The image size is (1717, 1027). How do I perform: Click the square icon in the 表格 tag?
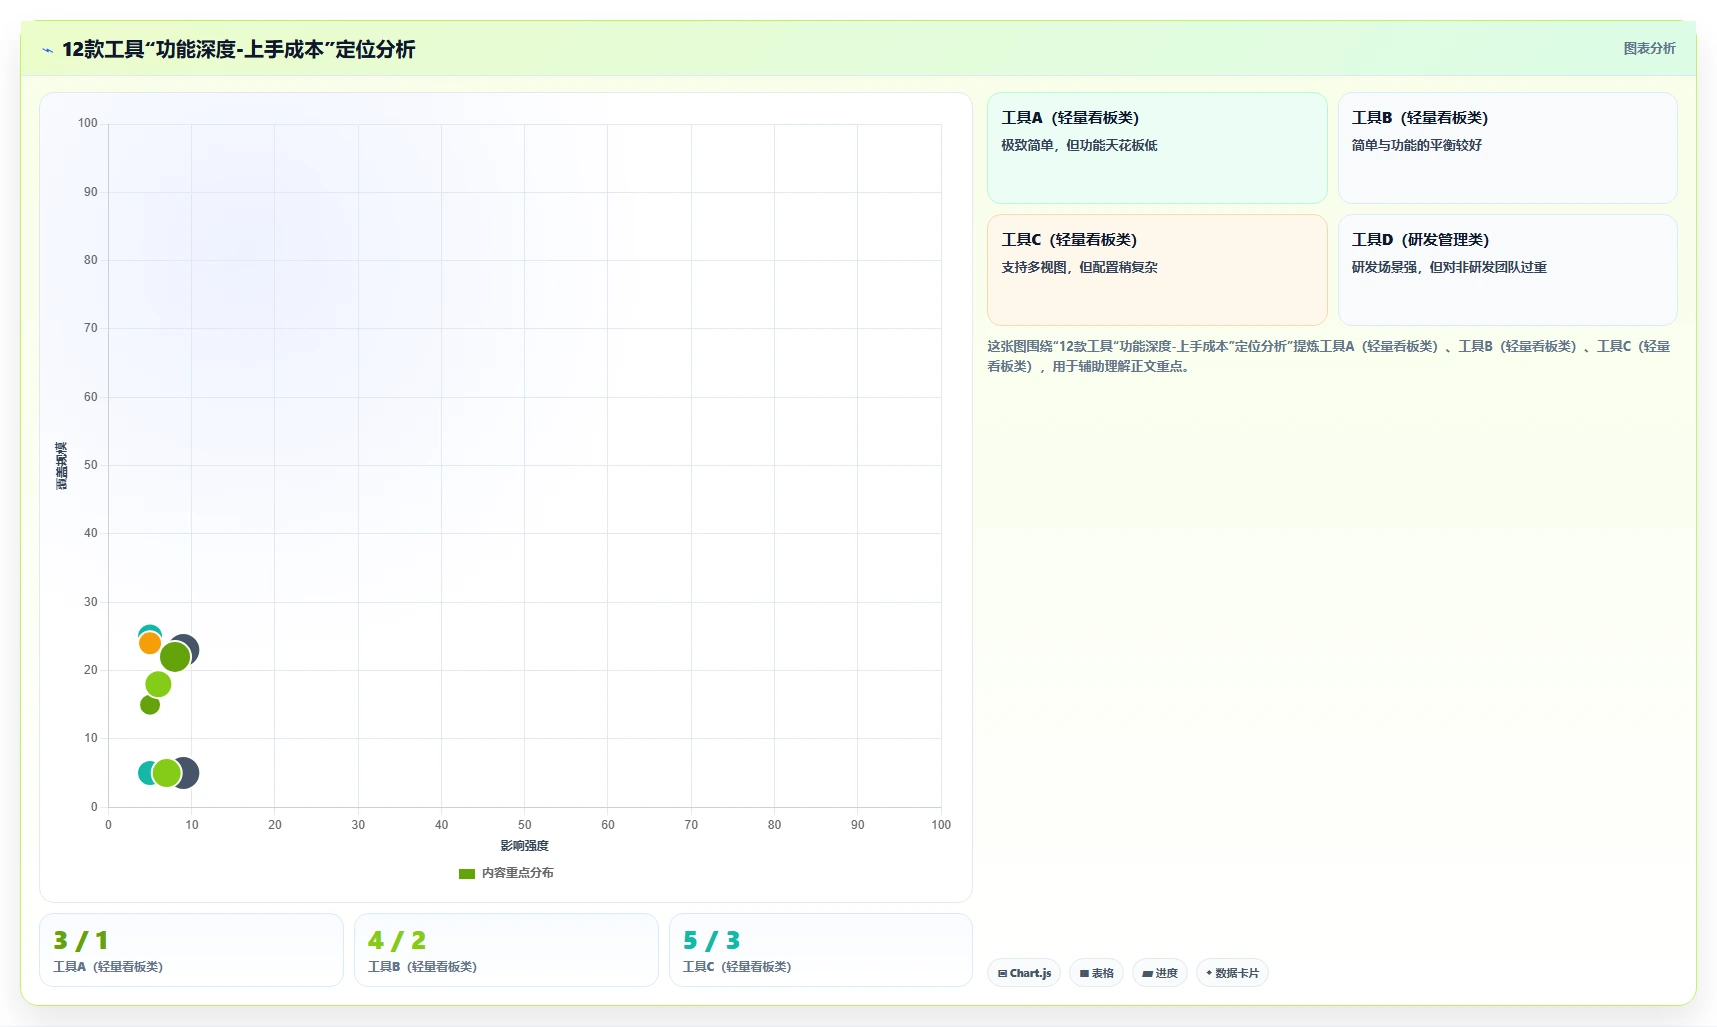tap(1084, 973)
